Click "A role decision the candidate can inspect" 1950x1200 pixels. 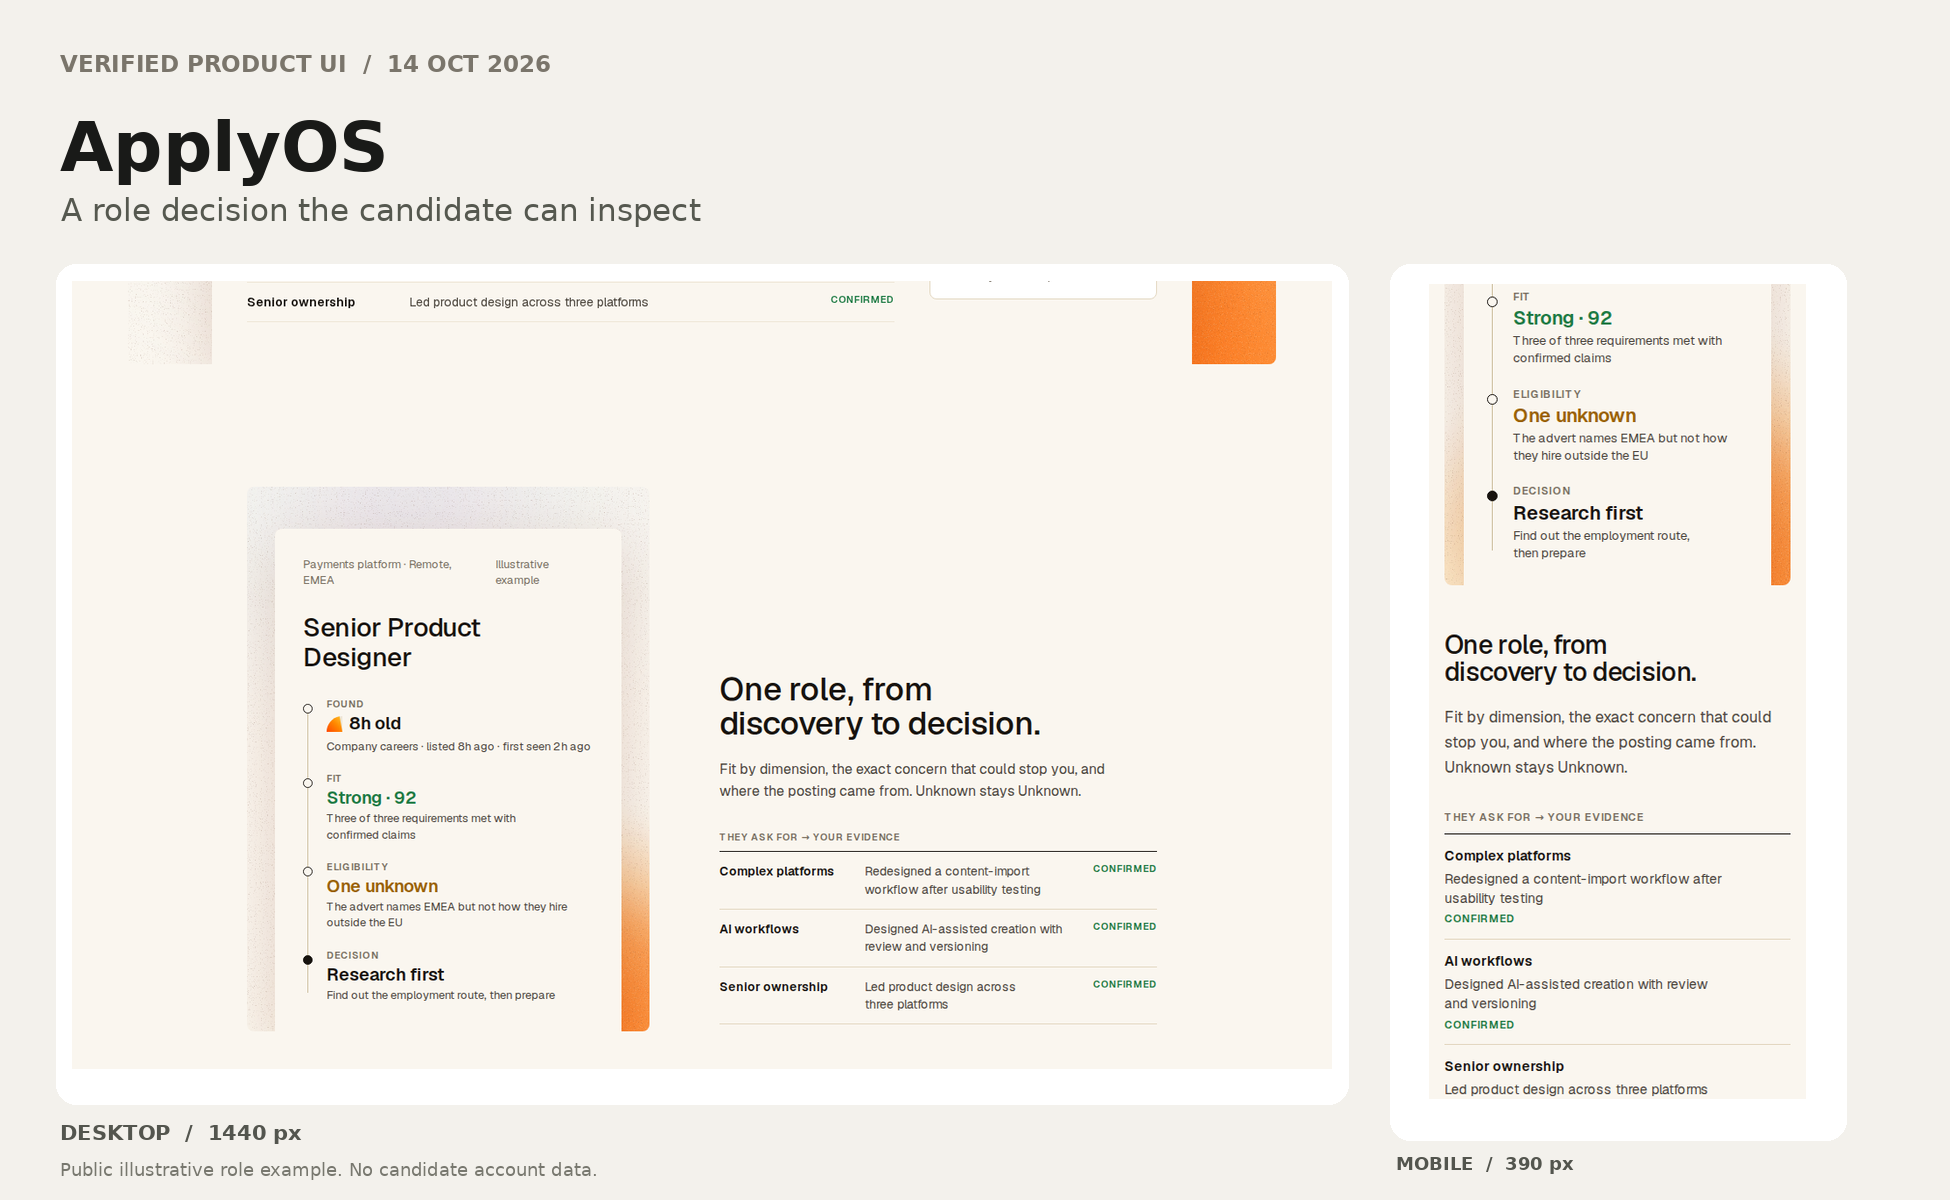coord(381,211)
